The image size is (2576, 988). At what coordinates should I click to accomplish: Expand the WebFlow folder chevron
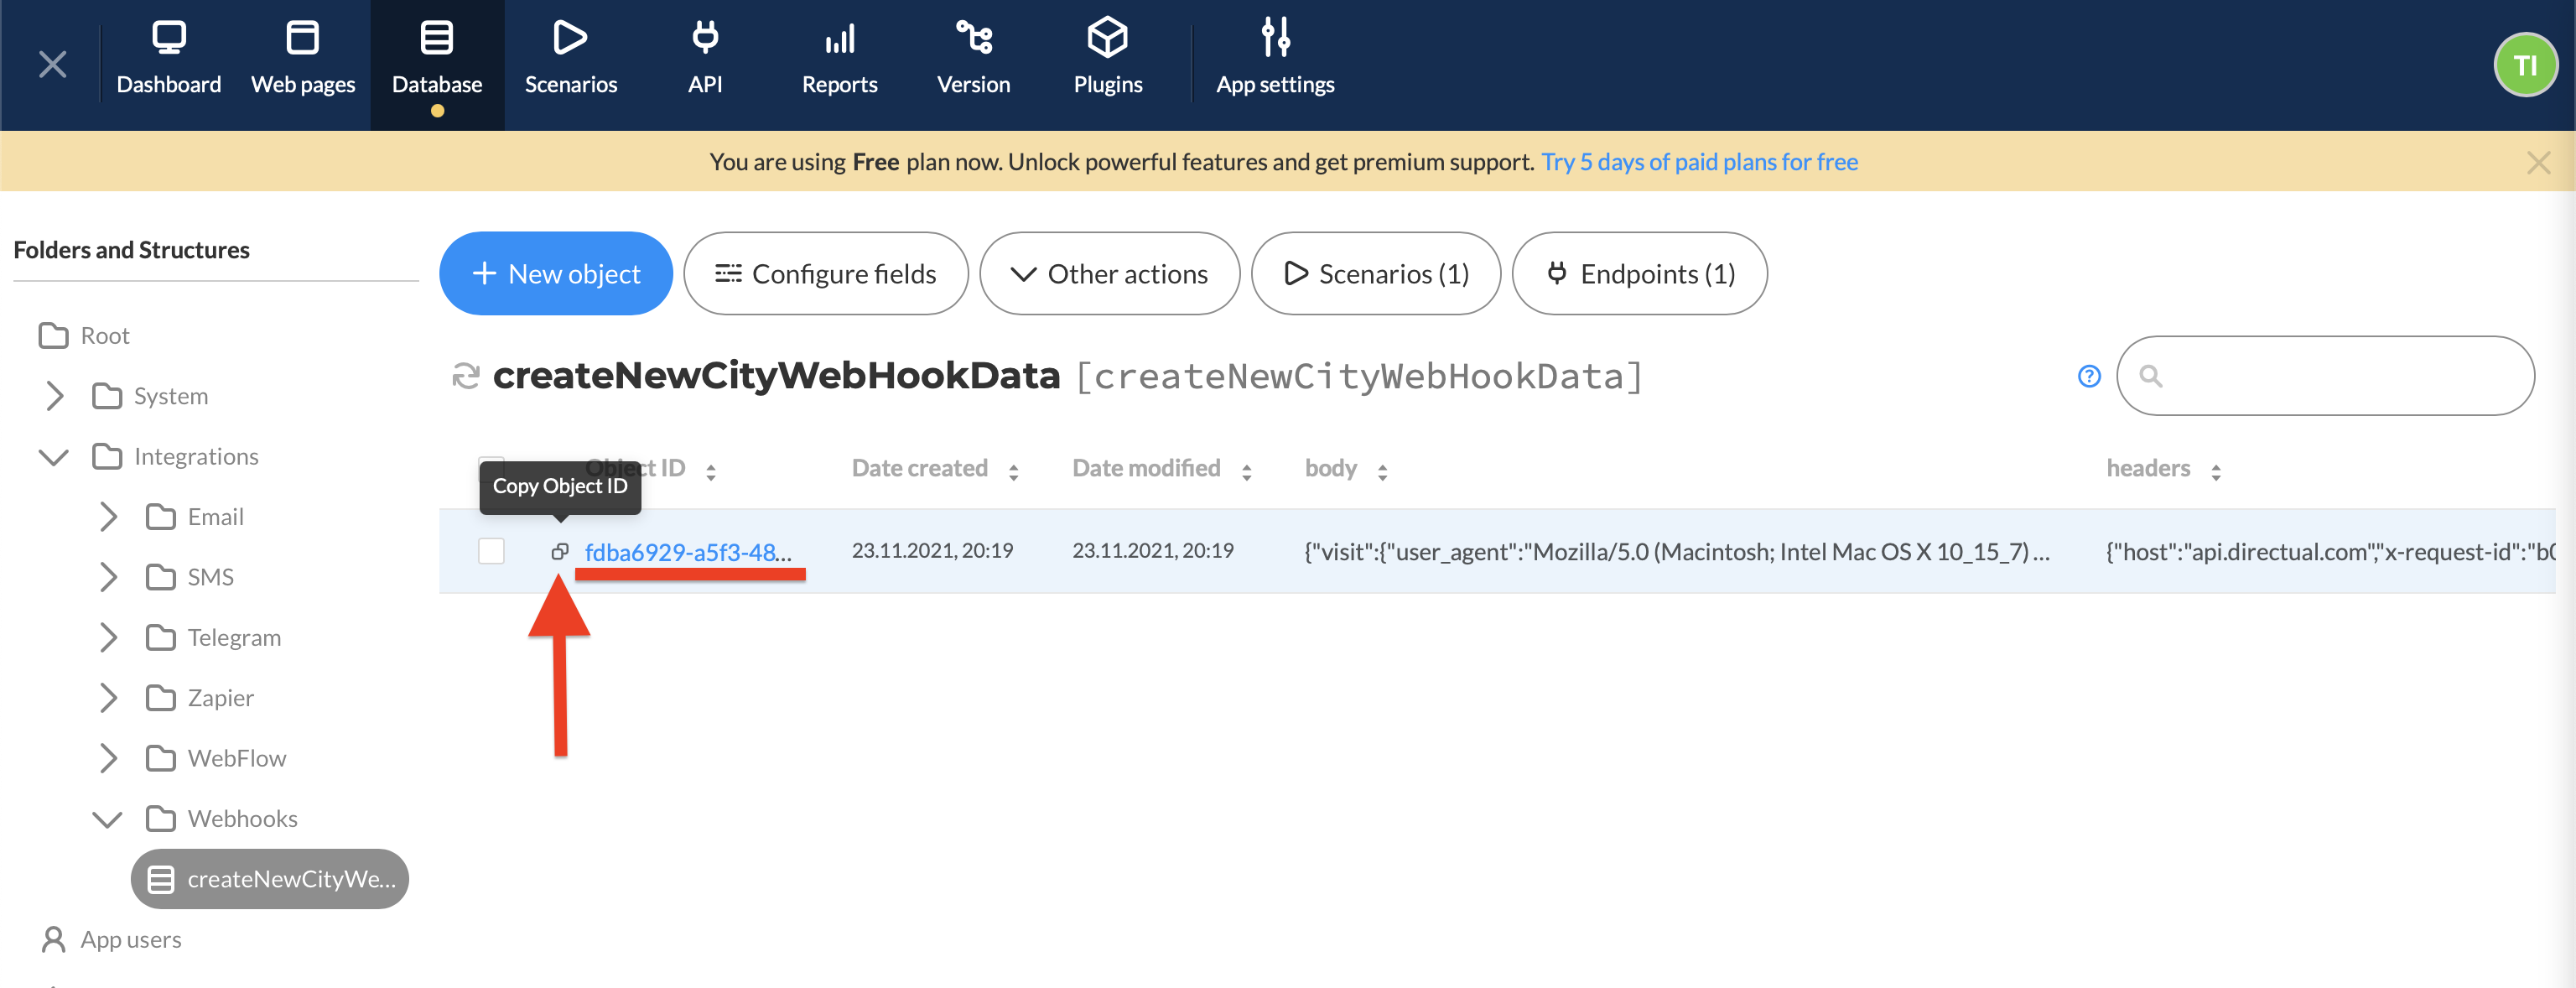pos(109,758)
